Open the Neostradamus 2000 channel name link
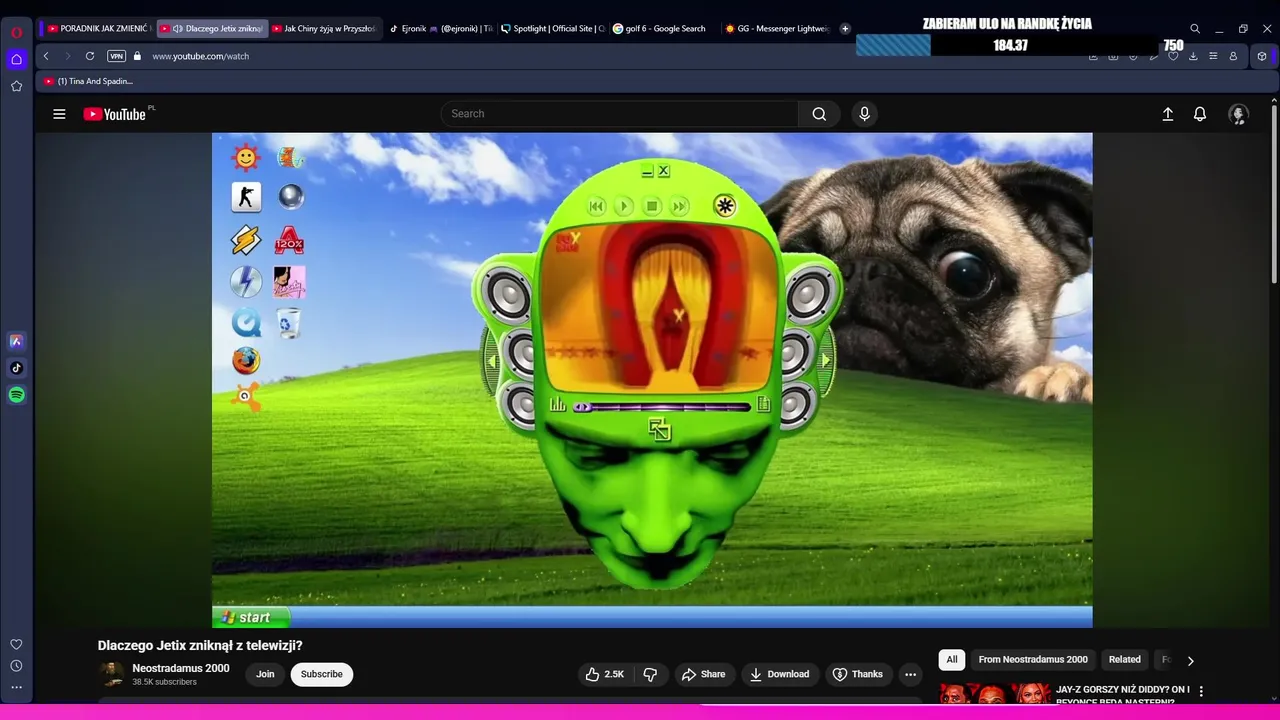1280x720 pixels. [x=181, y=668]
